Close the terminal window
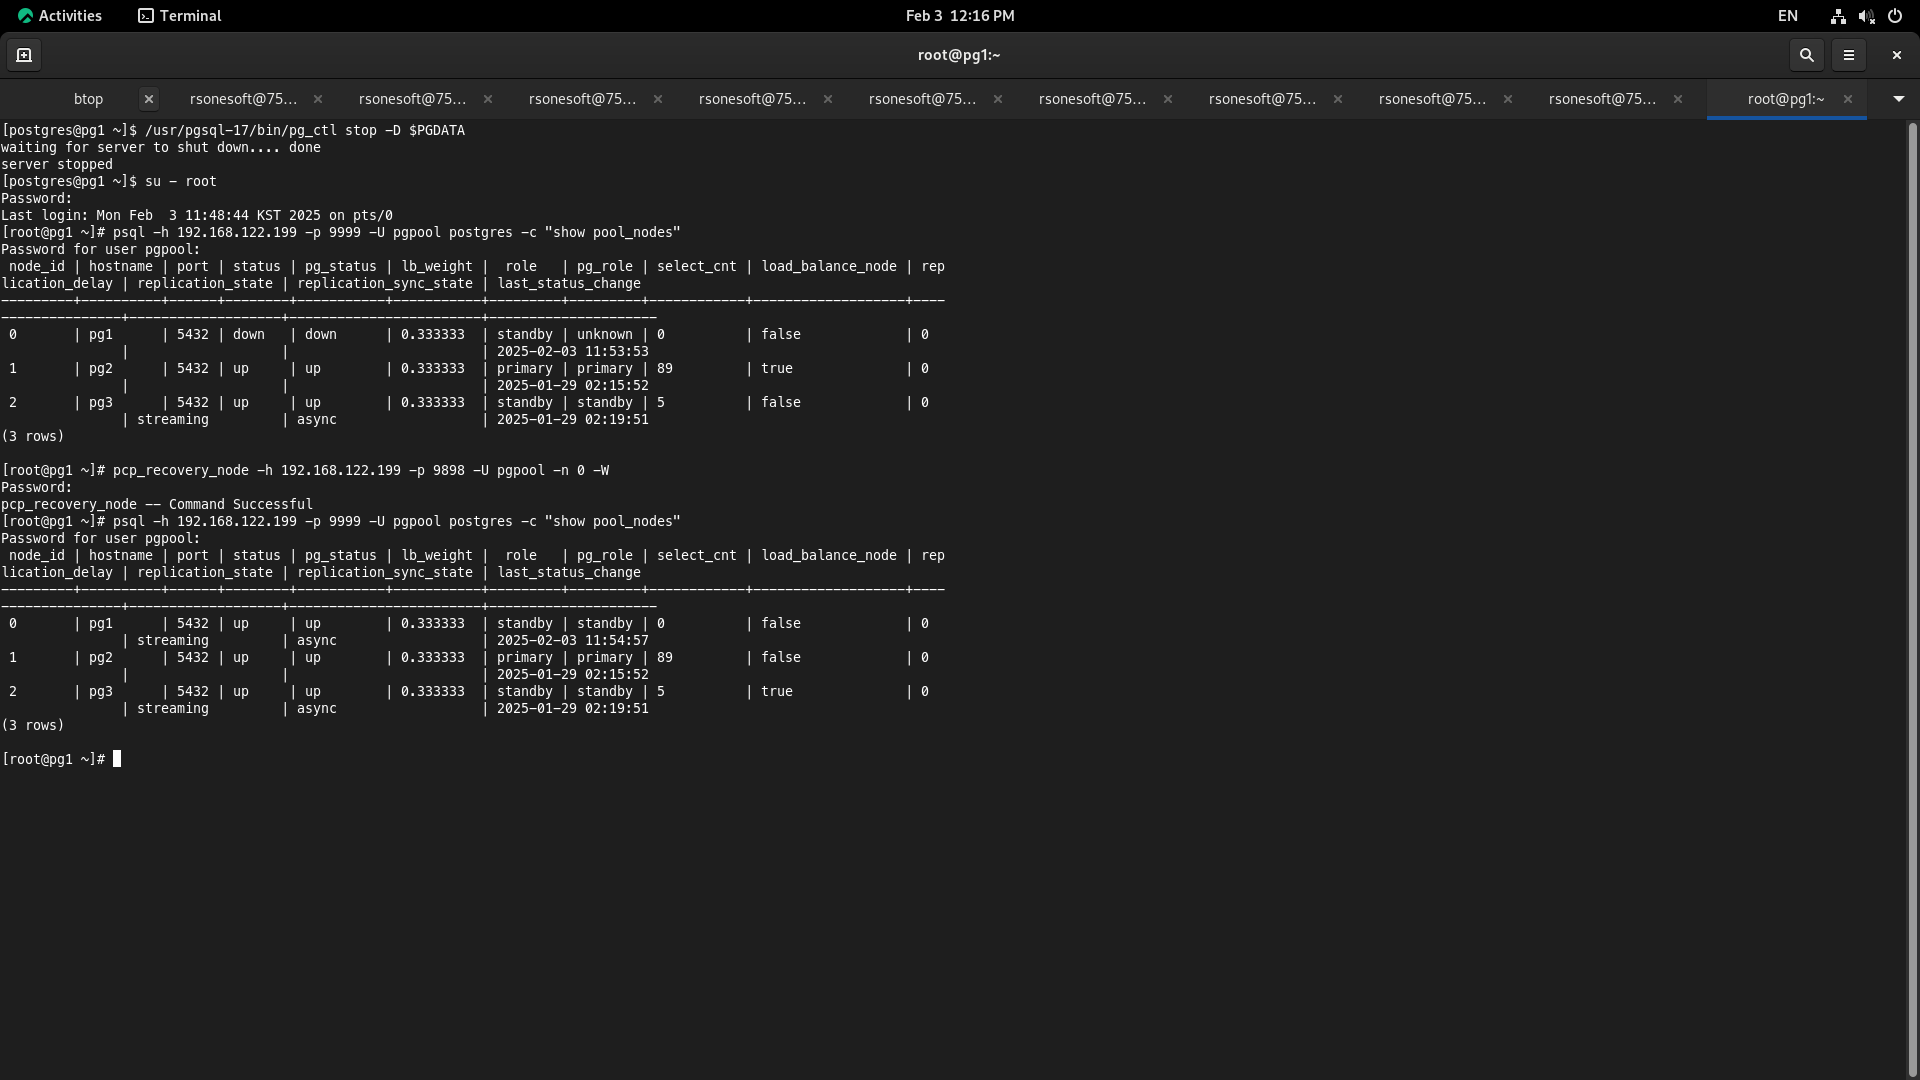This screenshot has width=1920, height=1080. coord(1896,55)
